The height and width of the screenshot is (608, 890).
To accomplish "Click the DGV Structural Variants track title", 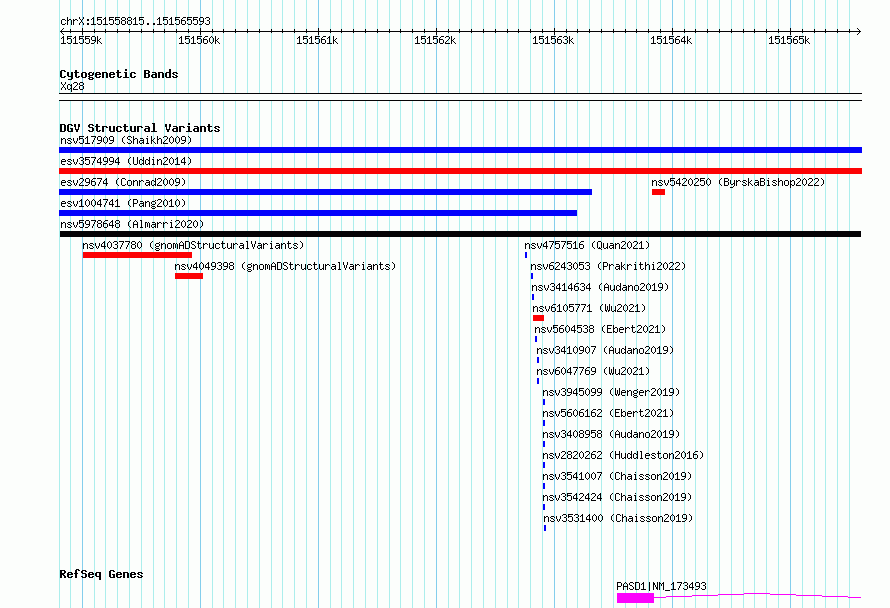I will tap(140, 128).
